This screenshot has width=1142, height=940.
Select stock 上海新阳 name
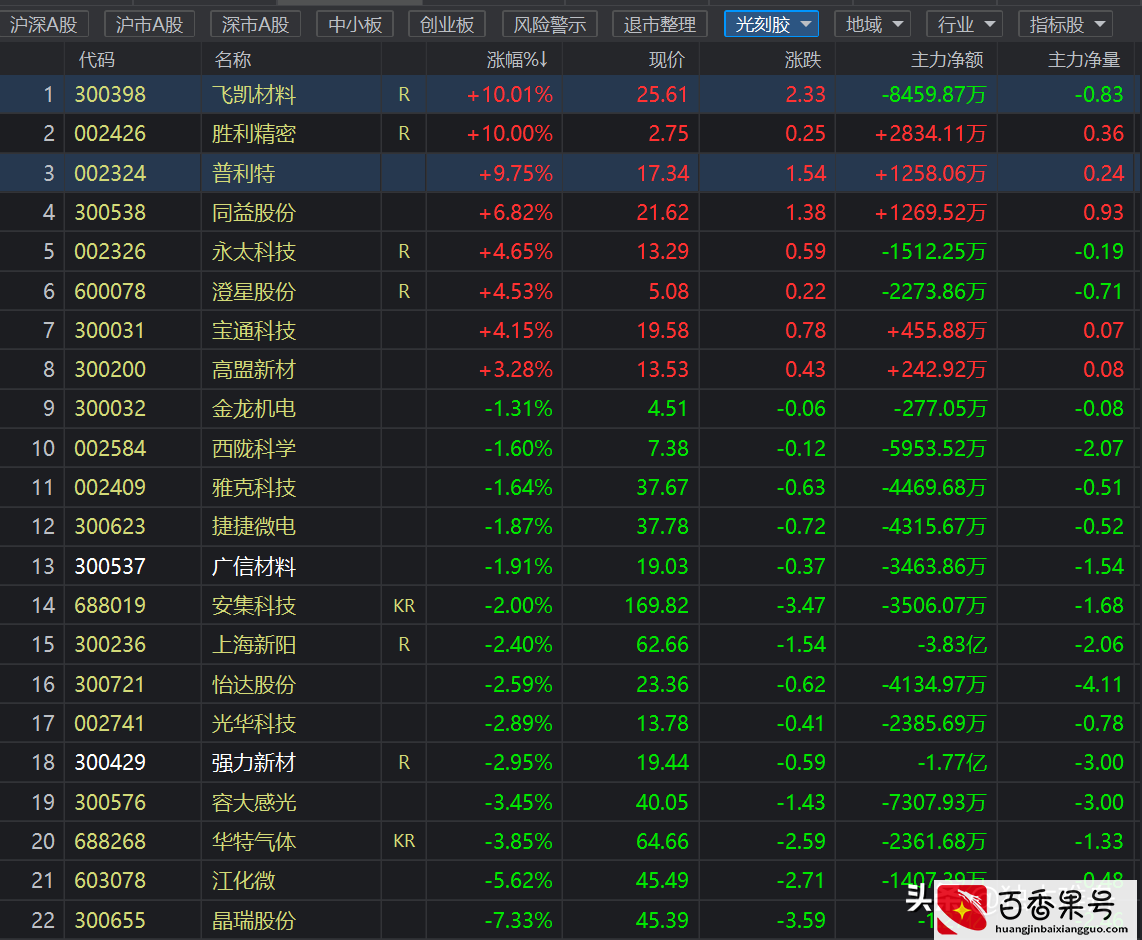tap(253, 644)
